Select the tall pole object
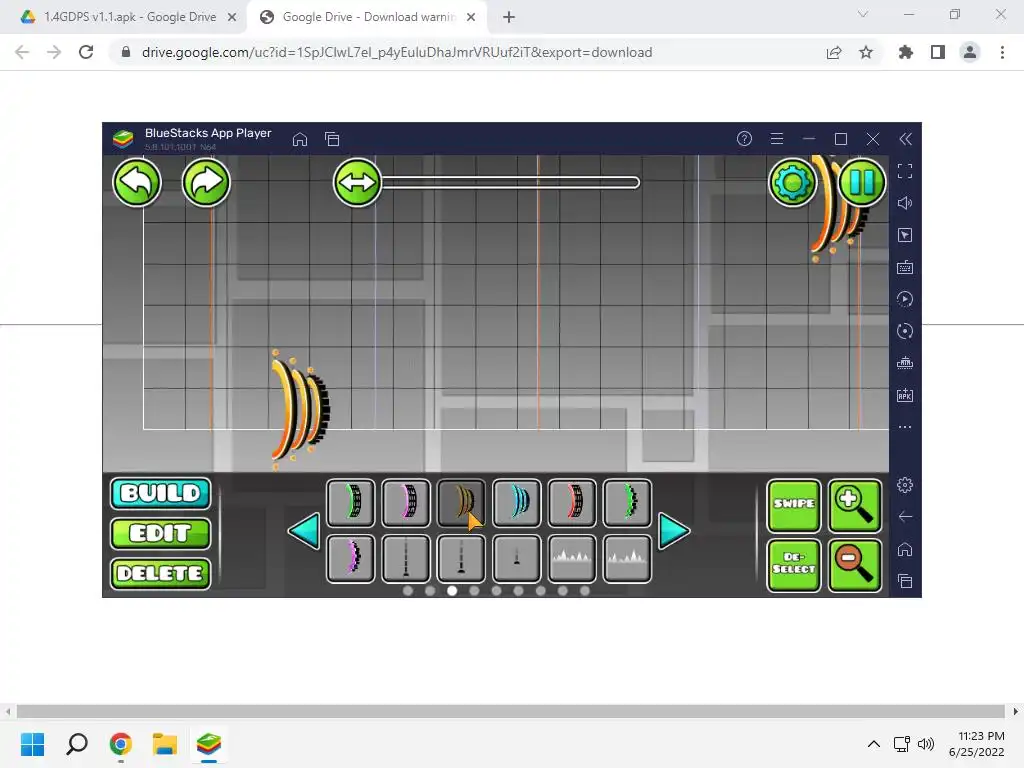 coord(406,558)
